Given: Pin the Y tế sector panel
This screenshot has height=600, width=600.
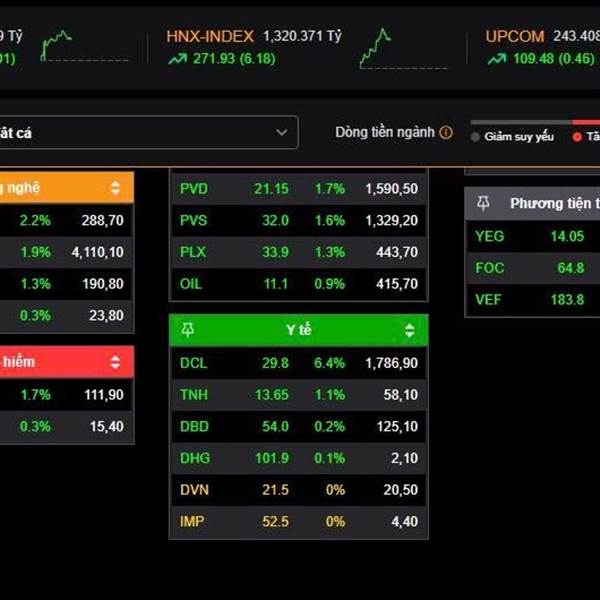Looking at the screenshot, I should click(187, 330).
